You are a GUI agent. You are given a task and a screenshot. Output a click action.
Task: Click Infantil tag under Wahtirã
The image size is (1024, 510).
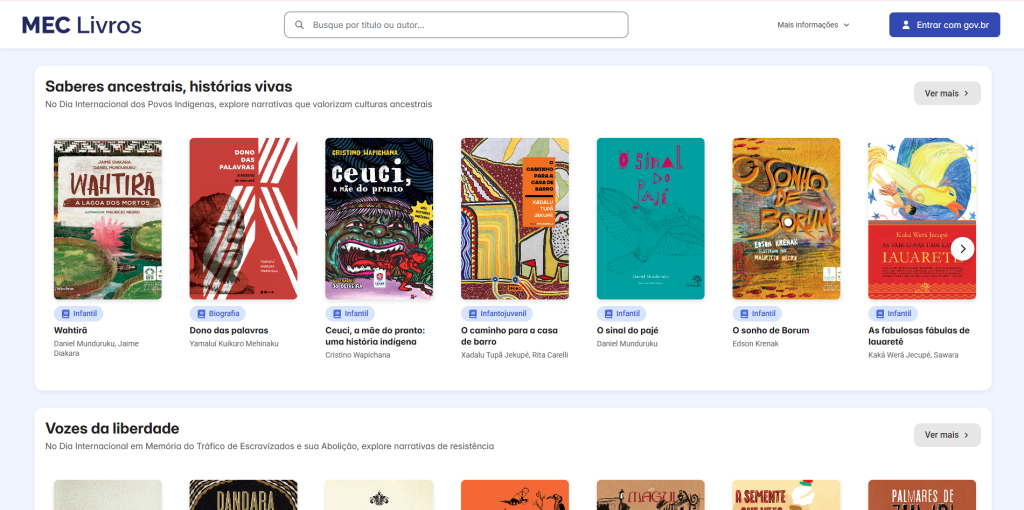point(78,313)
